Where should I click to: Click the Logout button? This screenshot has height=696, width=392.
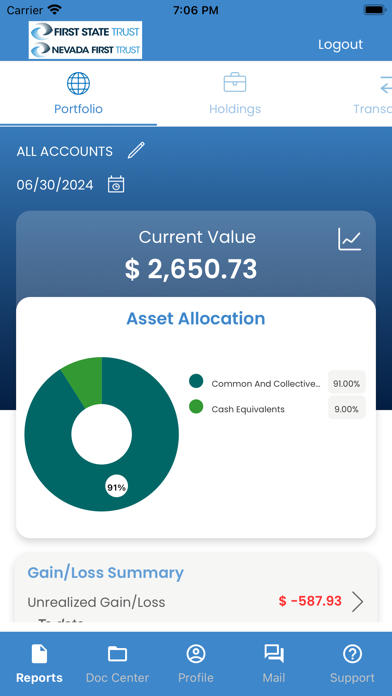click(341, 44)
